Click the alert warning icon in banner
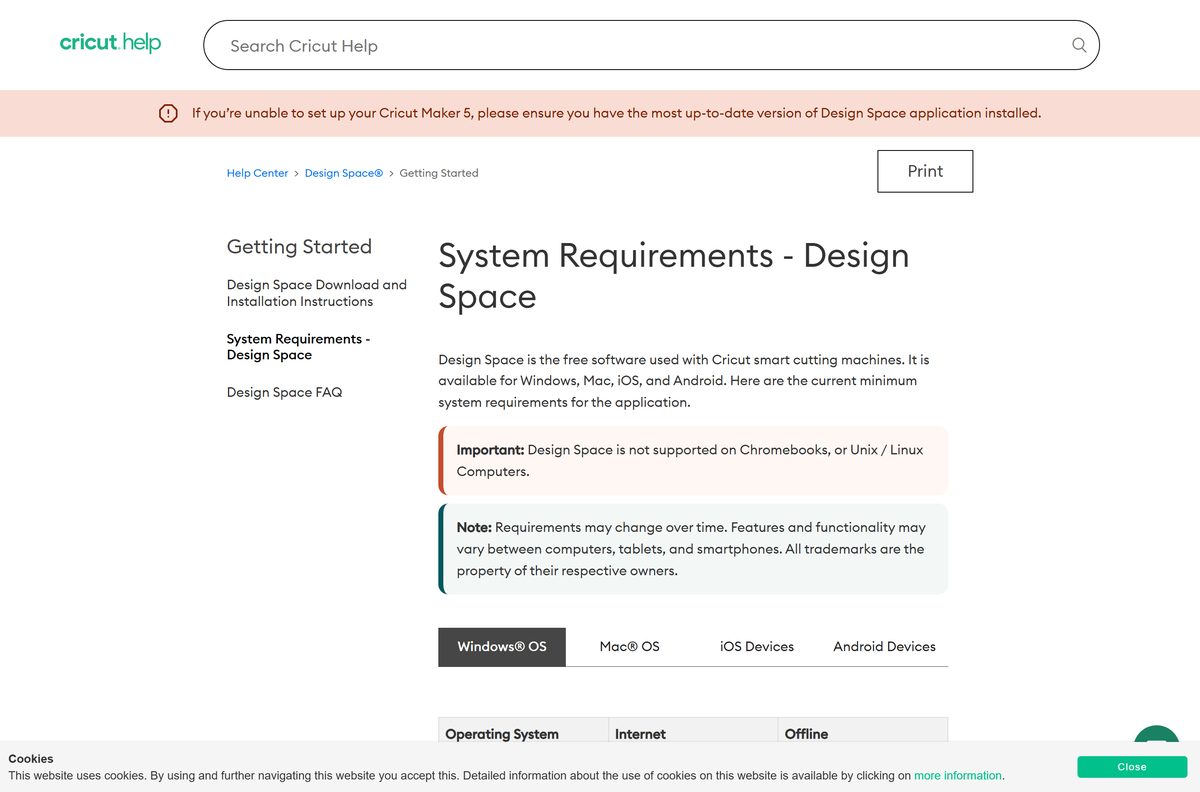This screenshot has width=1200, height=792. coord(168,113)
